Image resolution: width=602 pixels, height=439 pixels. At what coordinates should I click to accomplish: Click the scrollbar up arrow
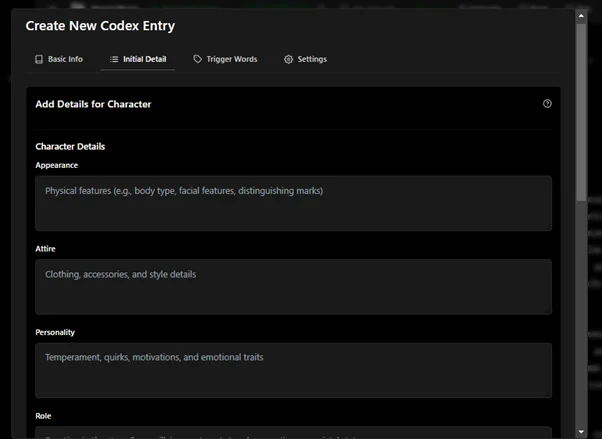(582, 14)
